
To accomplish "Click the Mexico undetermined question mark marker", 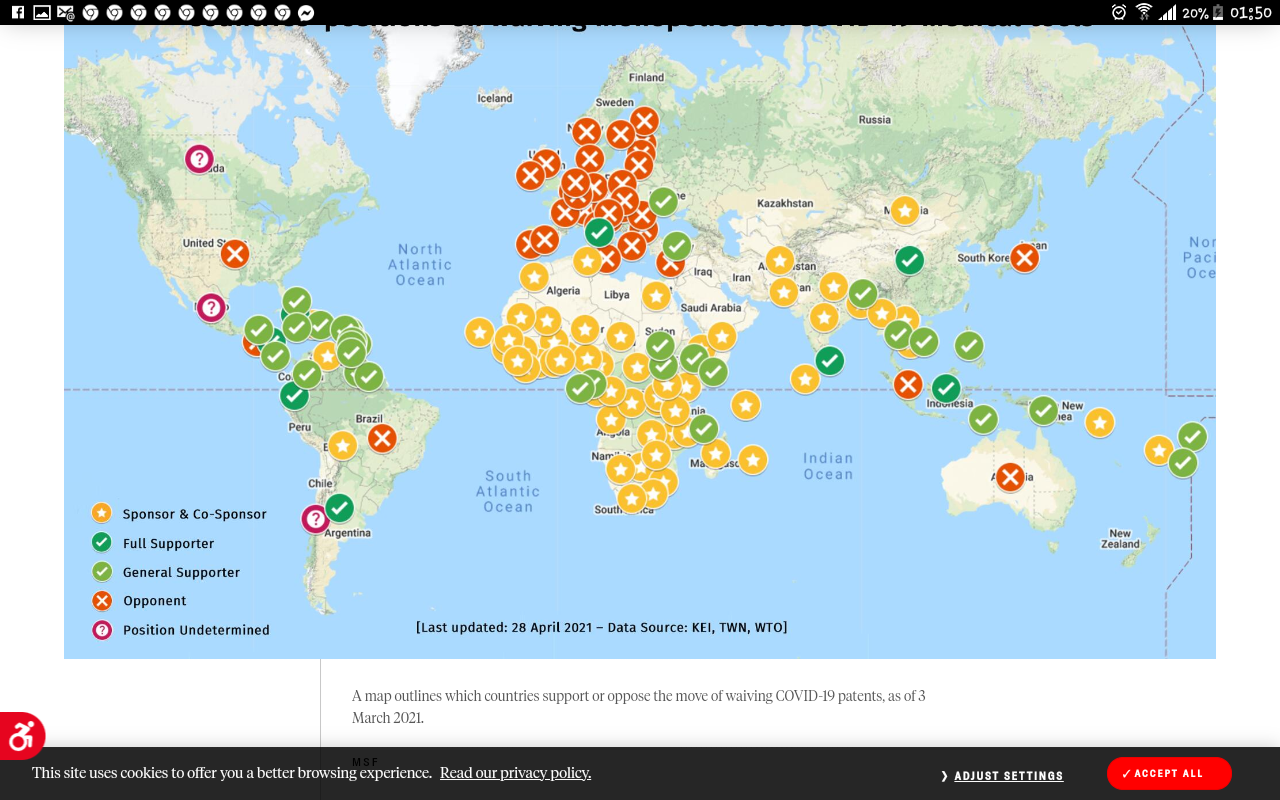I will [211, 307].
